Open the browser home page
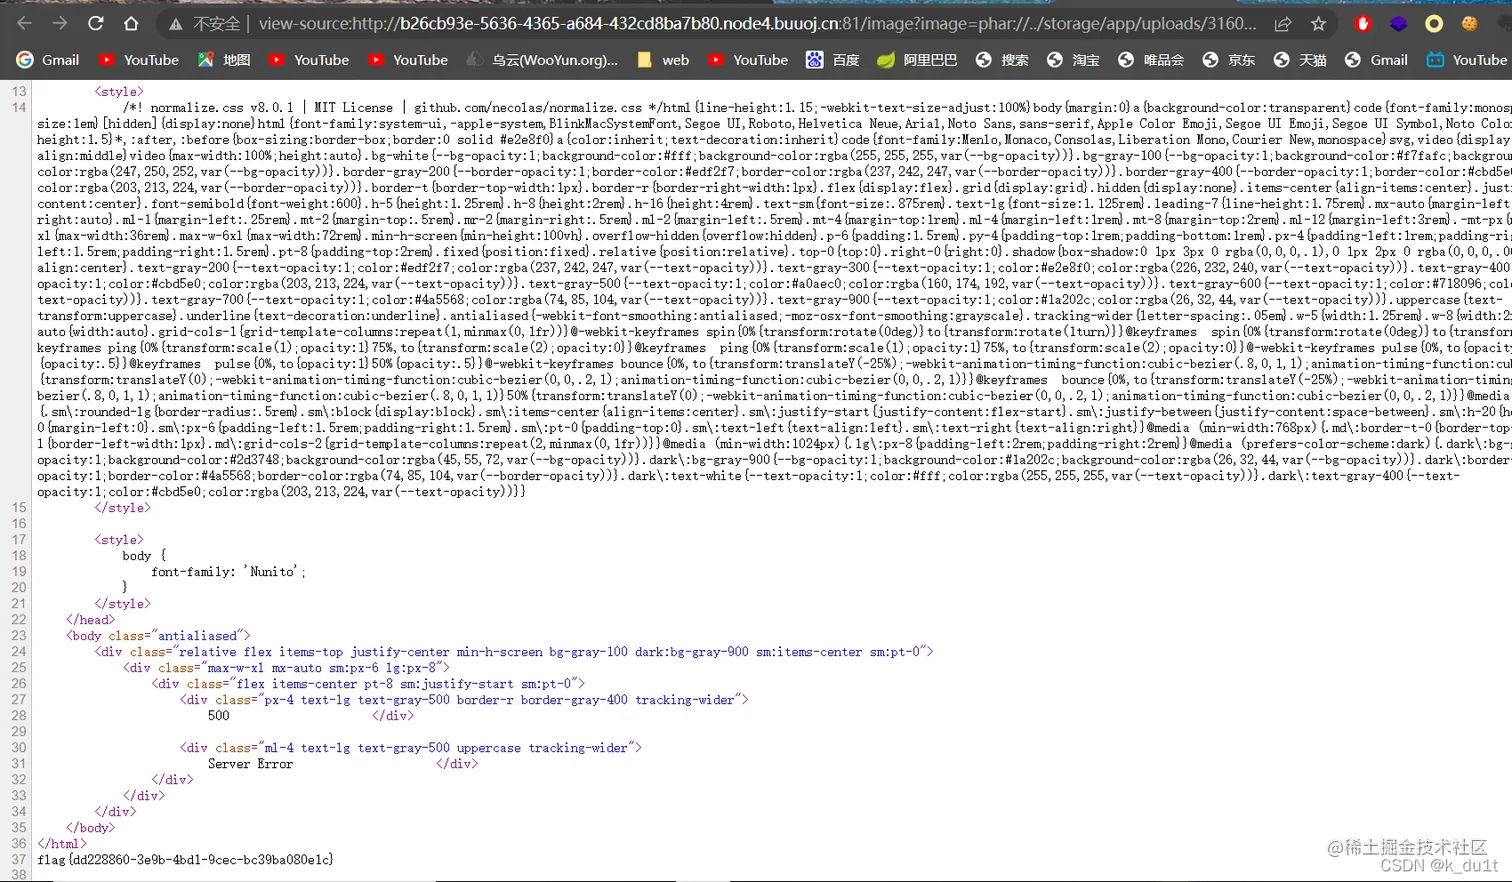 (x=131, y=23)
